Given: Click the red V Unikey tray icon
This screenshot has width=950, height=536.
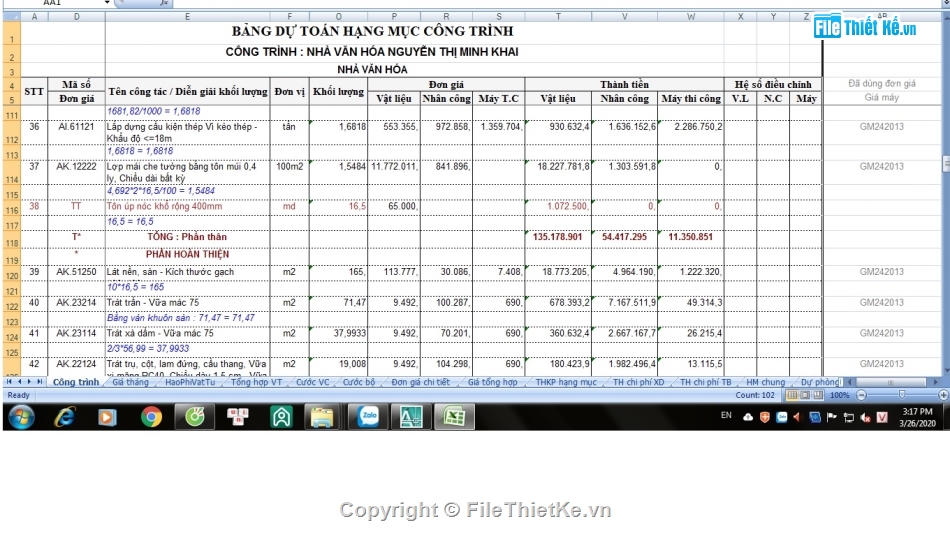Looking at the screenshot, I should pos(882,417).
